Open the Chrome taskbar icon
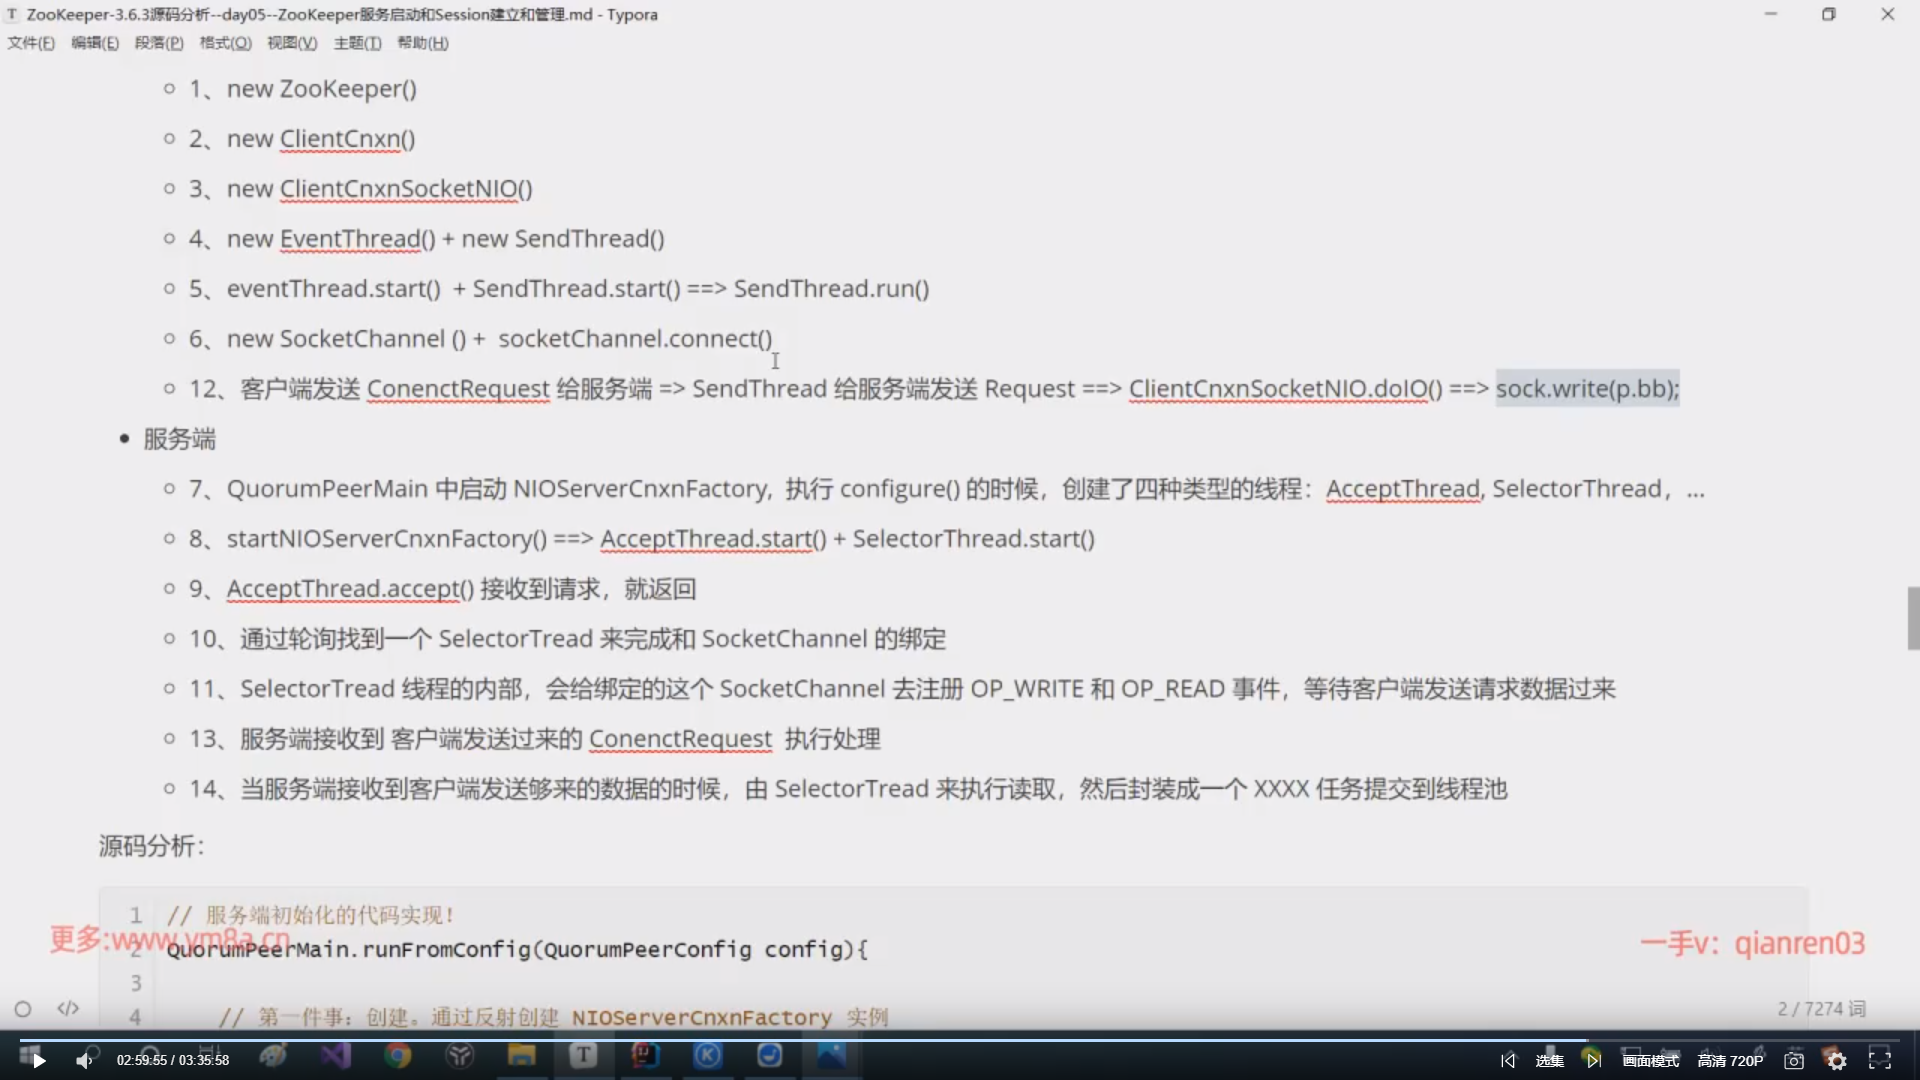 click(398, 1055)
